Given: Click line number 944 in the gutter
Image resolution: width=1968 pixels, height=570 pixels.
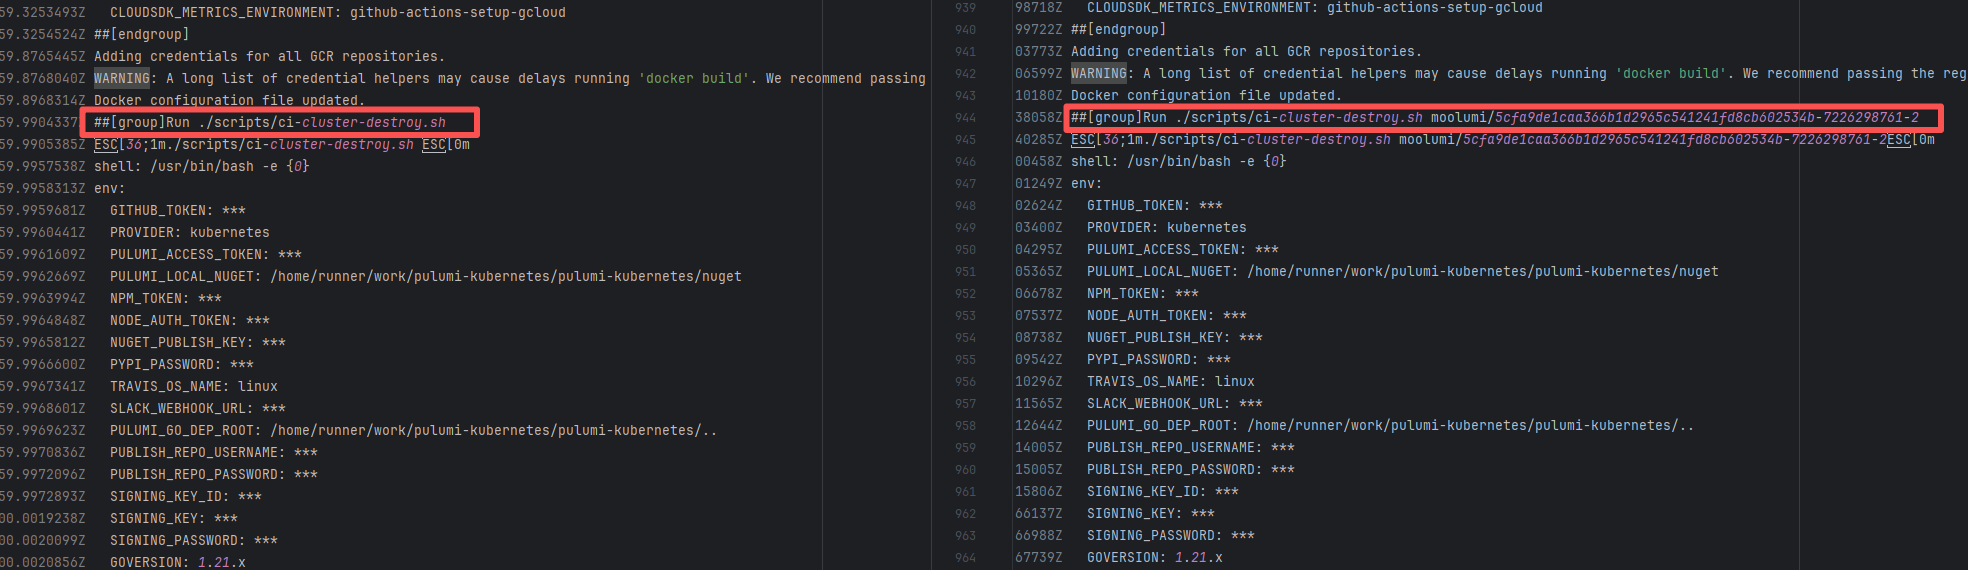Looking at the screenshot, I should (x=965, y=118).
